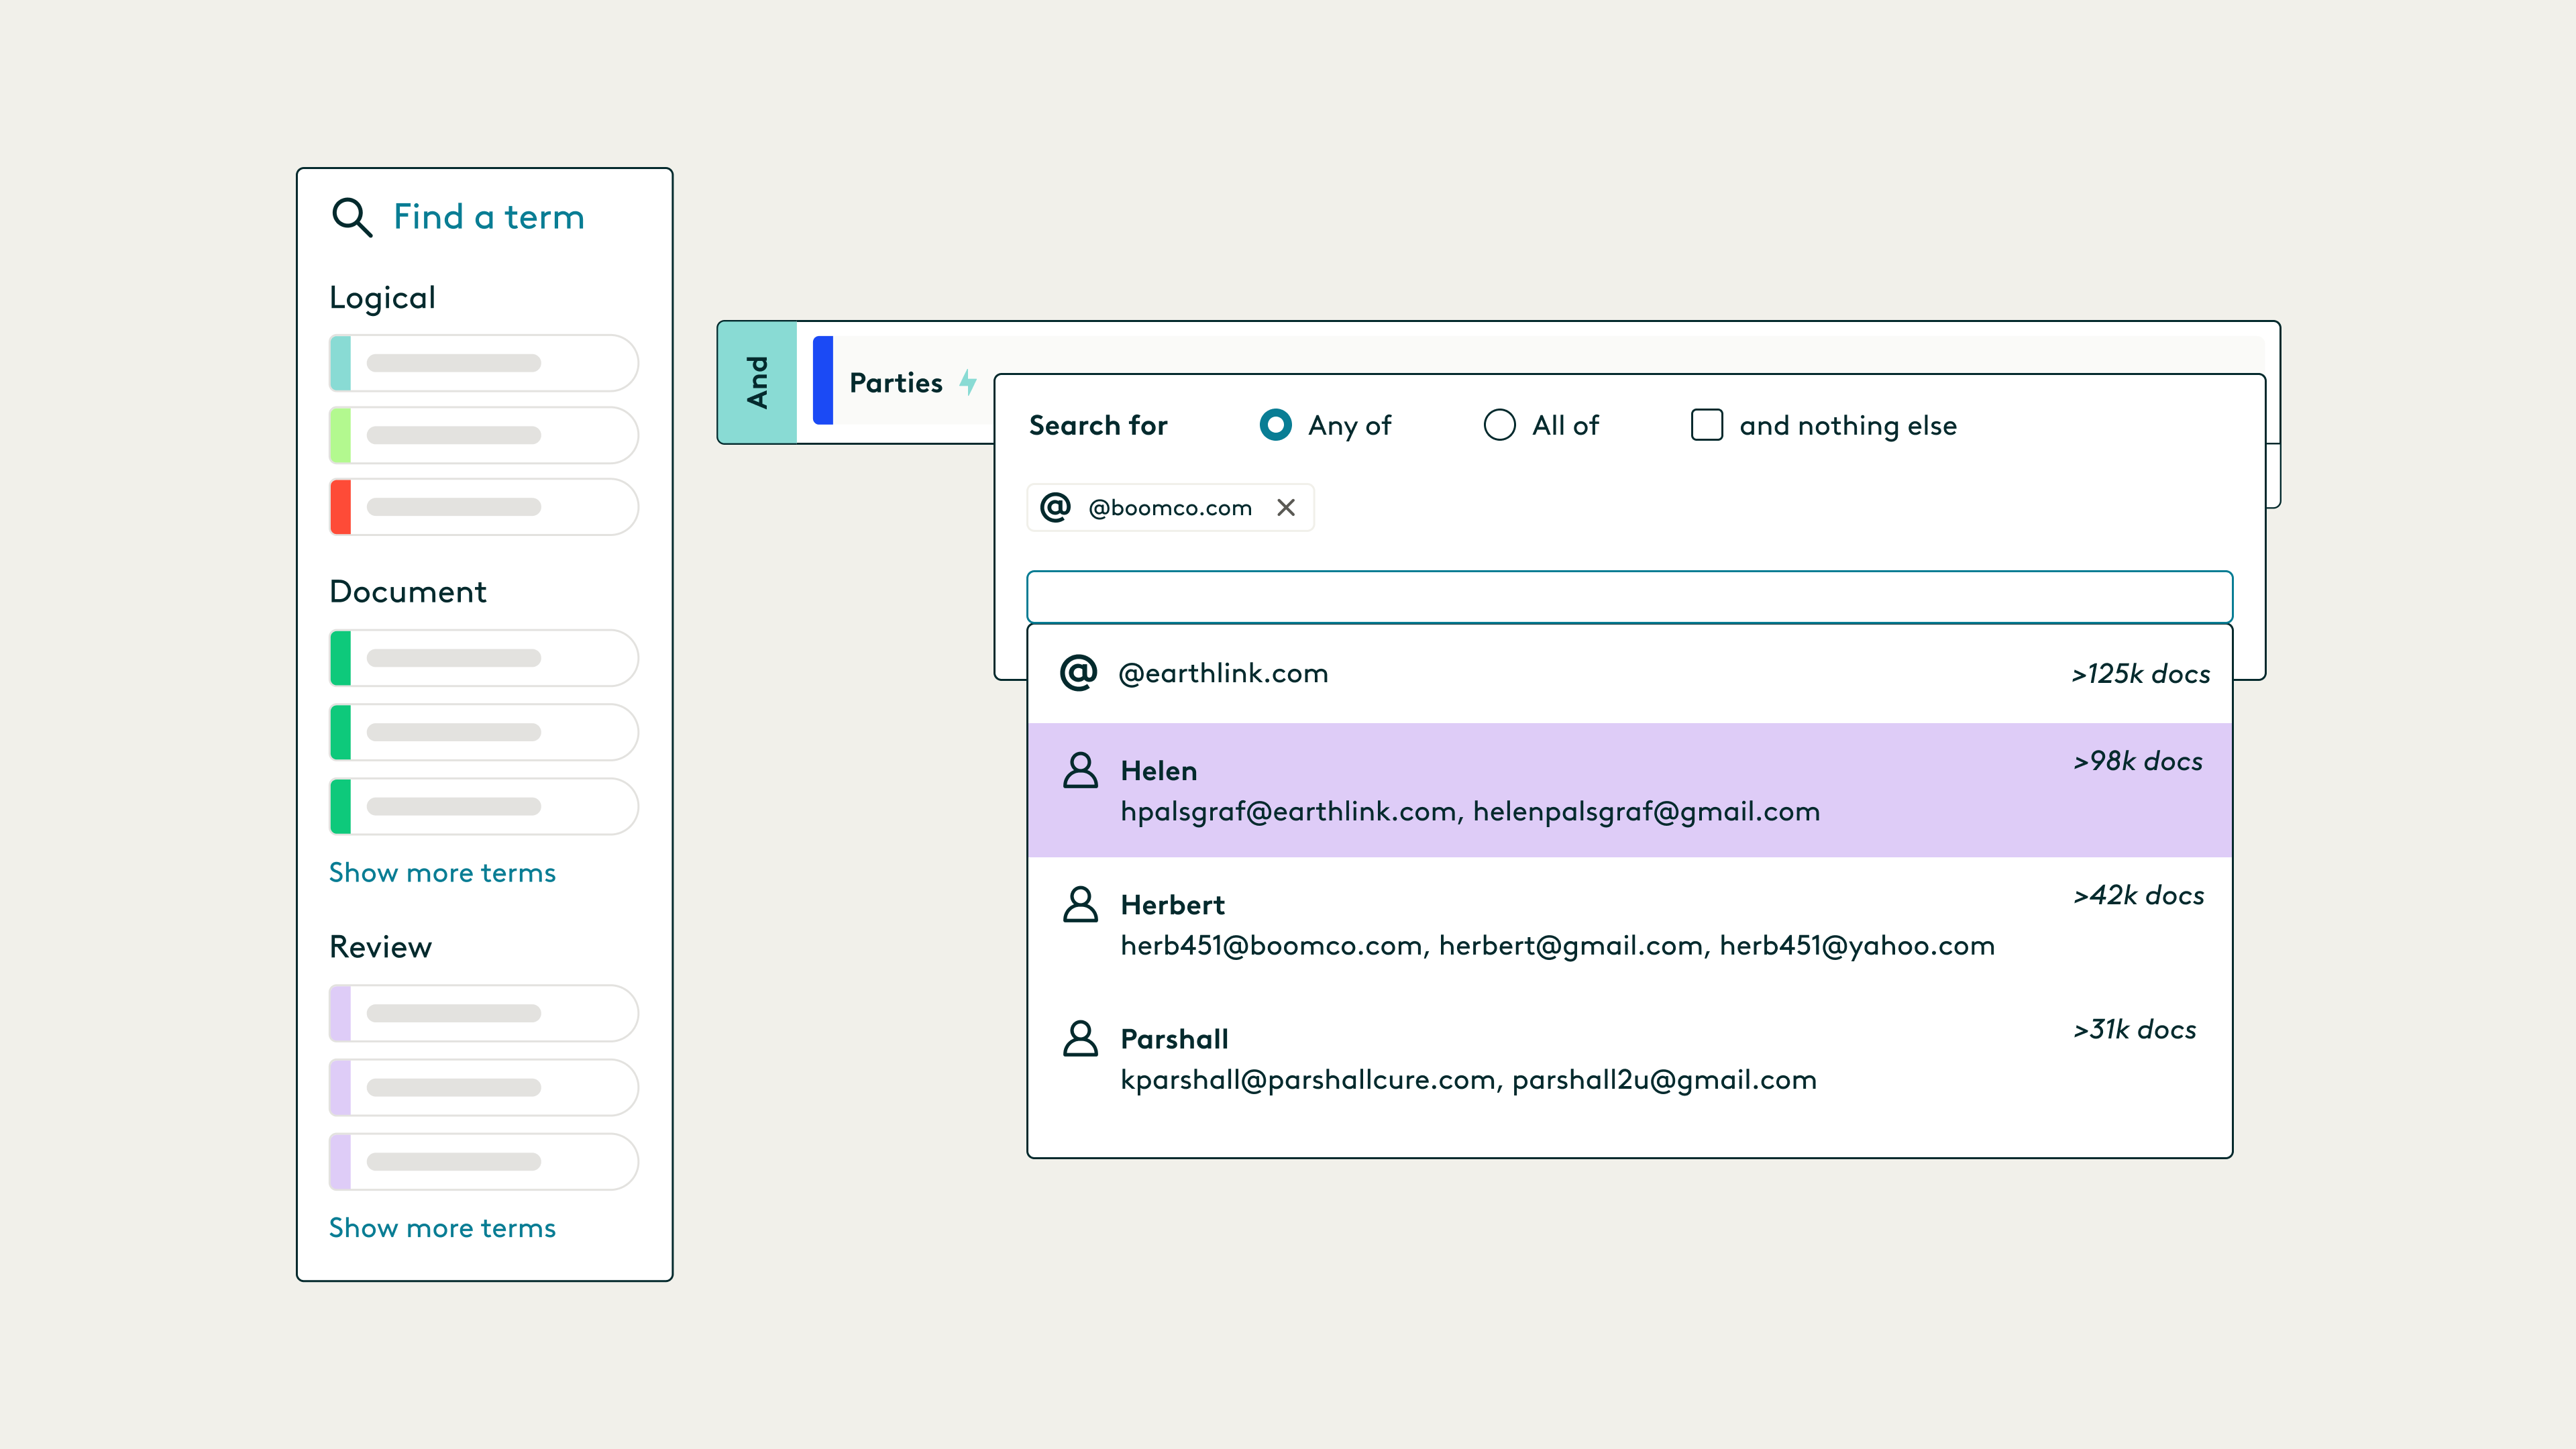Click the red Logical term pill
Viewport: 2576px width, 1449px height.
(x=484, y=507)
